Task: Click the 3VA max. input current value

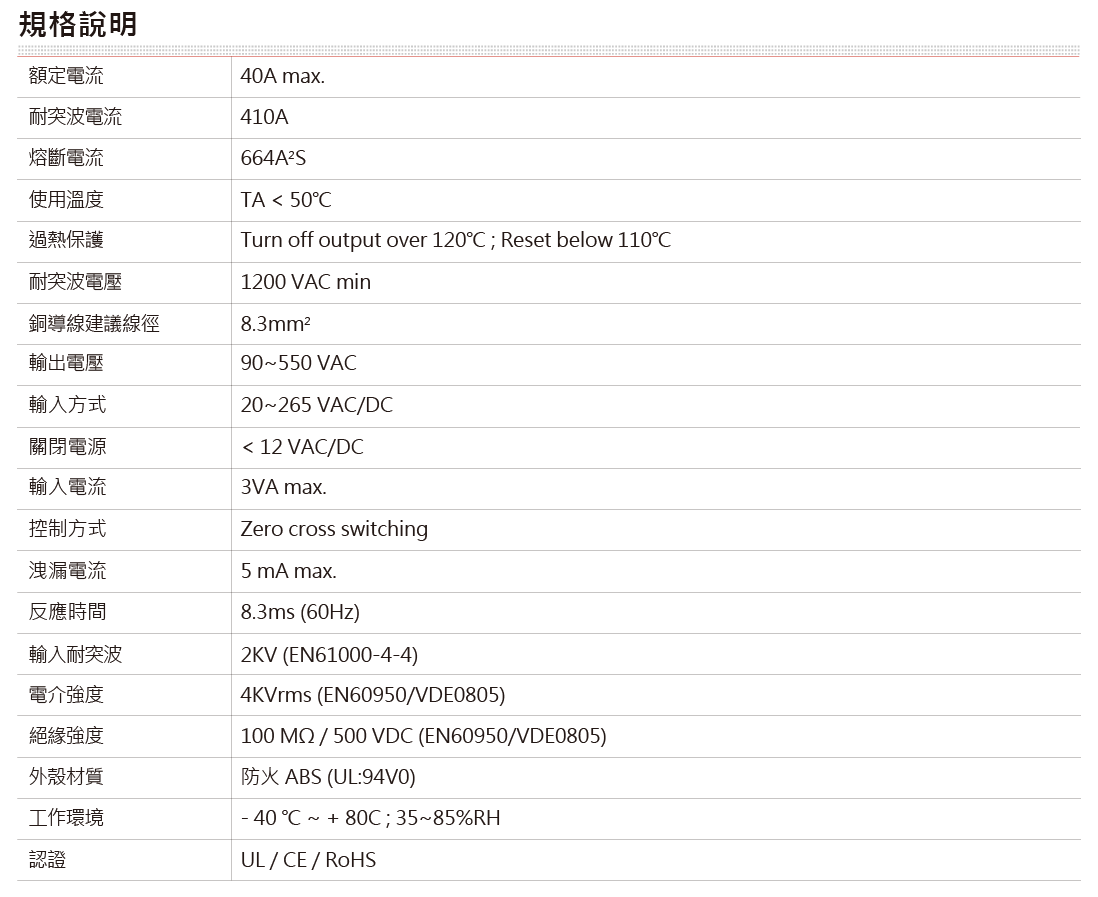Action: point(283,488)
